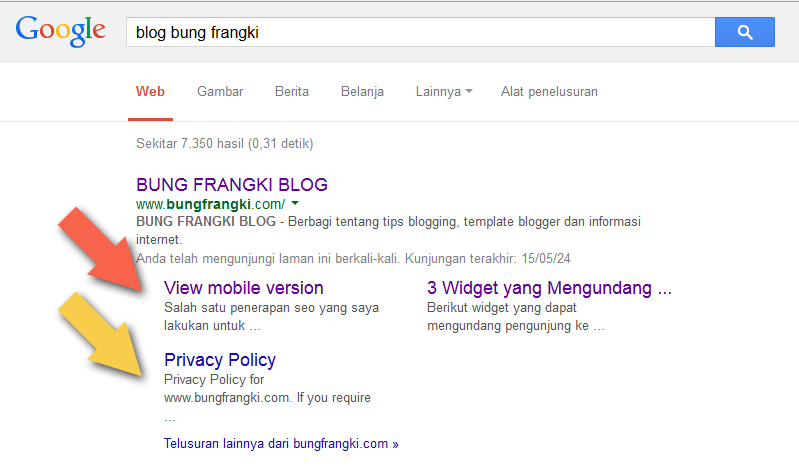Screen dimensions: 799x468
Task: Click the search box containing blog bung frangki
Action: (x=420, y=32)
